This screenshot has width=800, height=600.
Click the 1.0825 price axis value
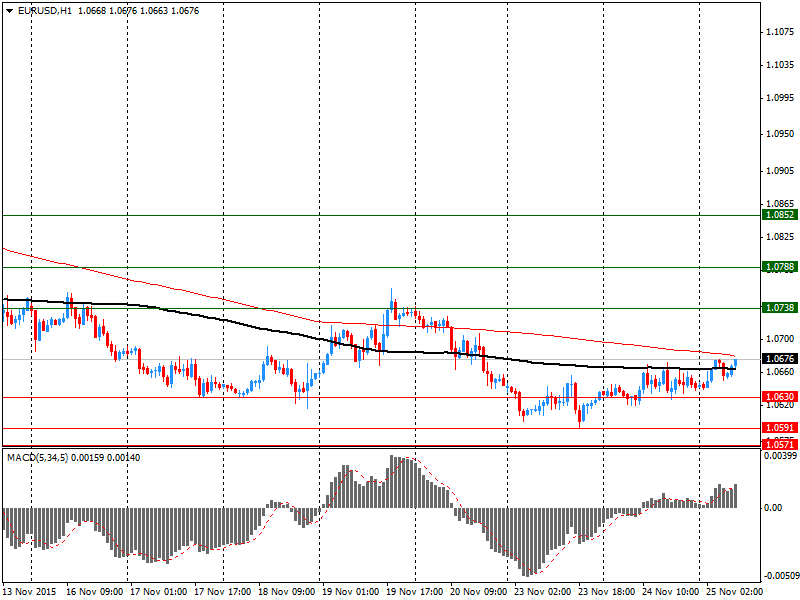780,237
